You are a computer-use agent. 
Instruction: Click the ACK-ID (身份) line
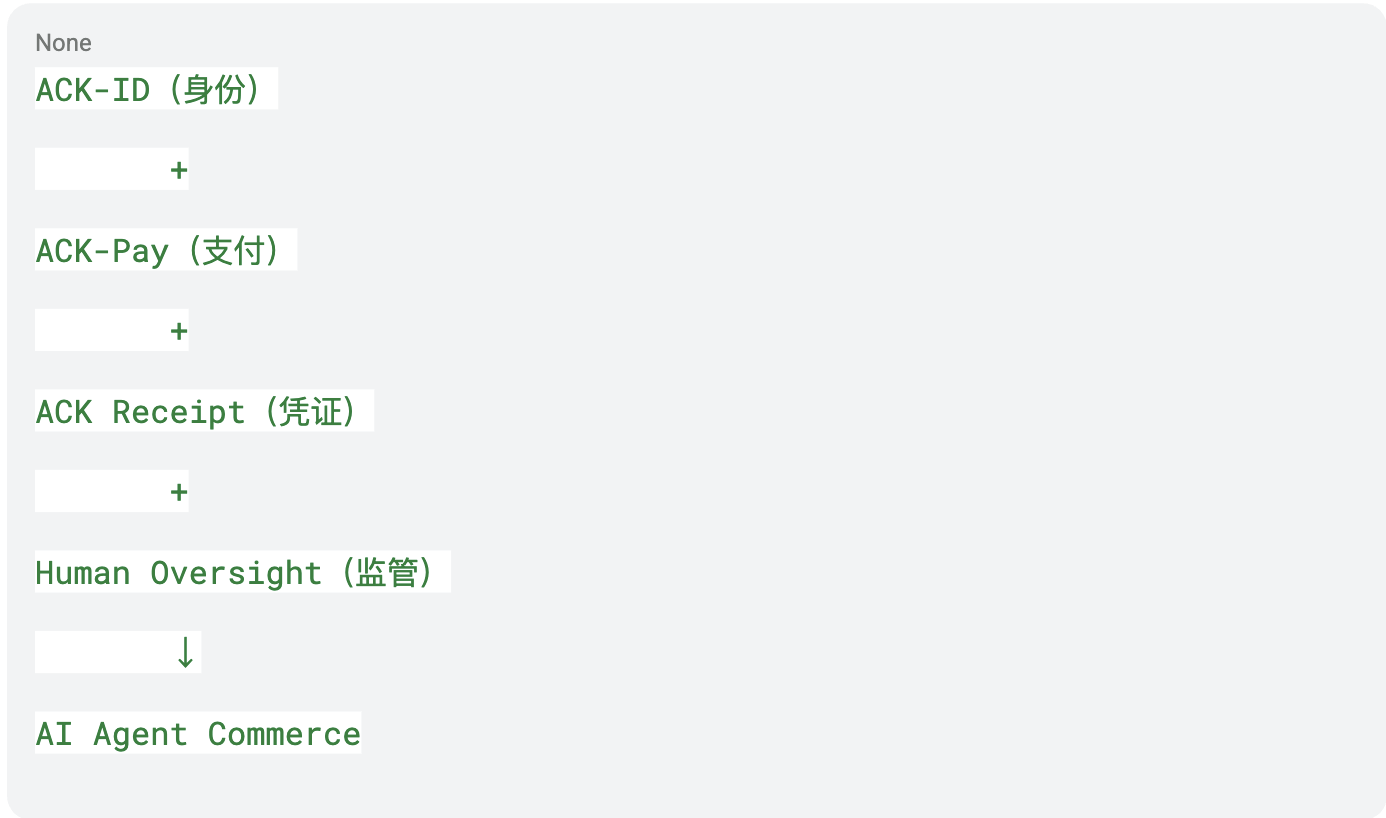(x=156, y=89)
